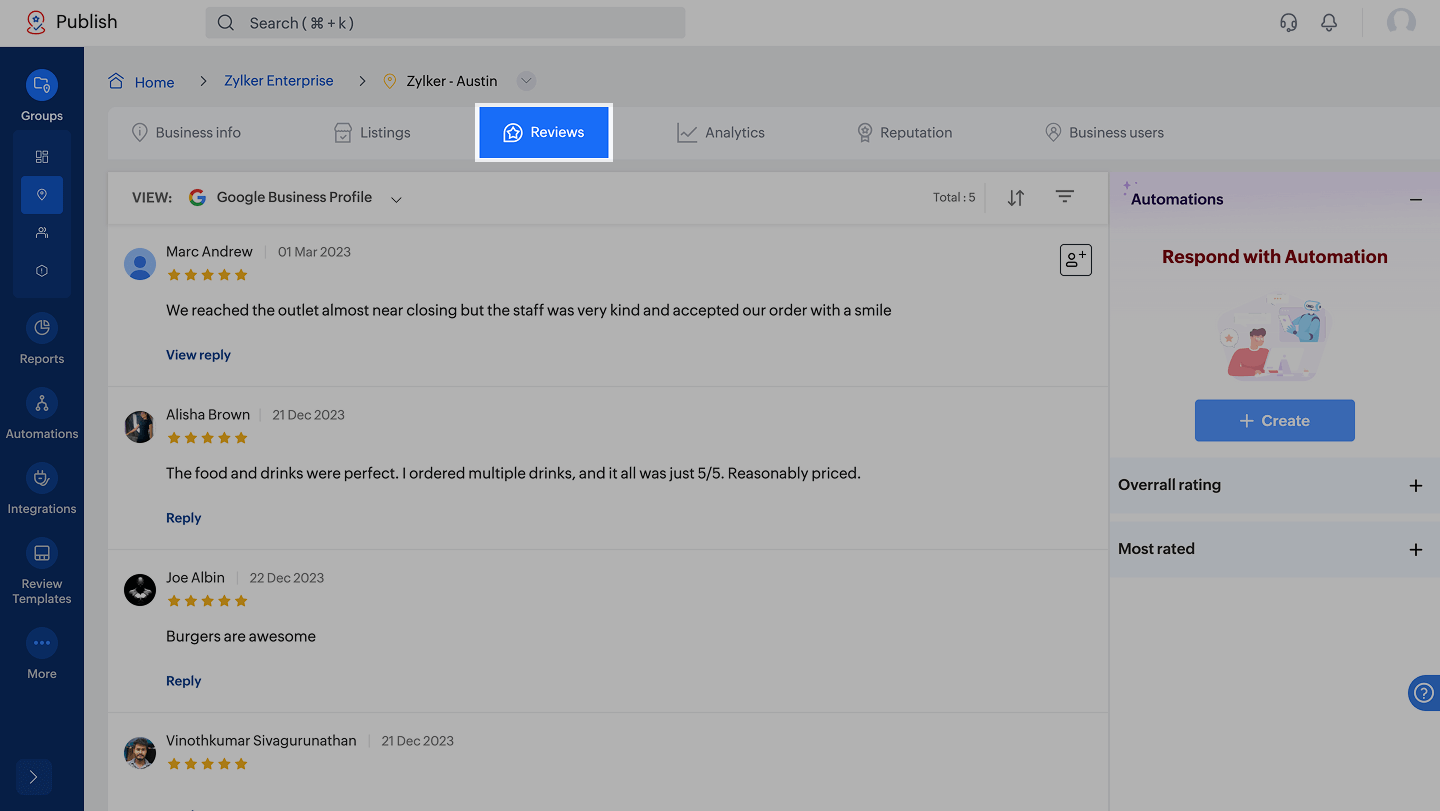Click the hexagon icon in sidebar submenu
Viewport: 1440px width, 811px height.
(42, 271)
